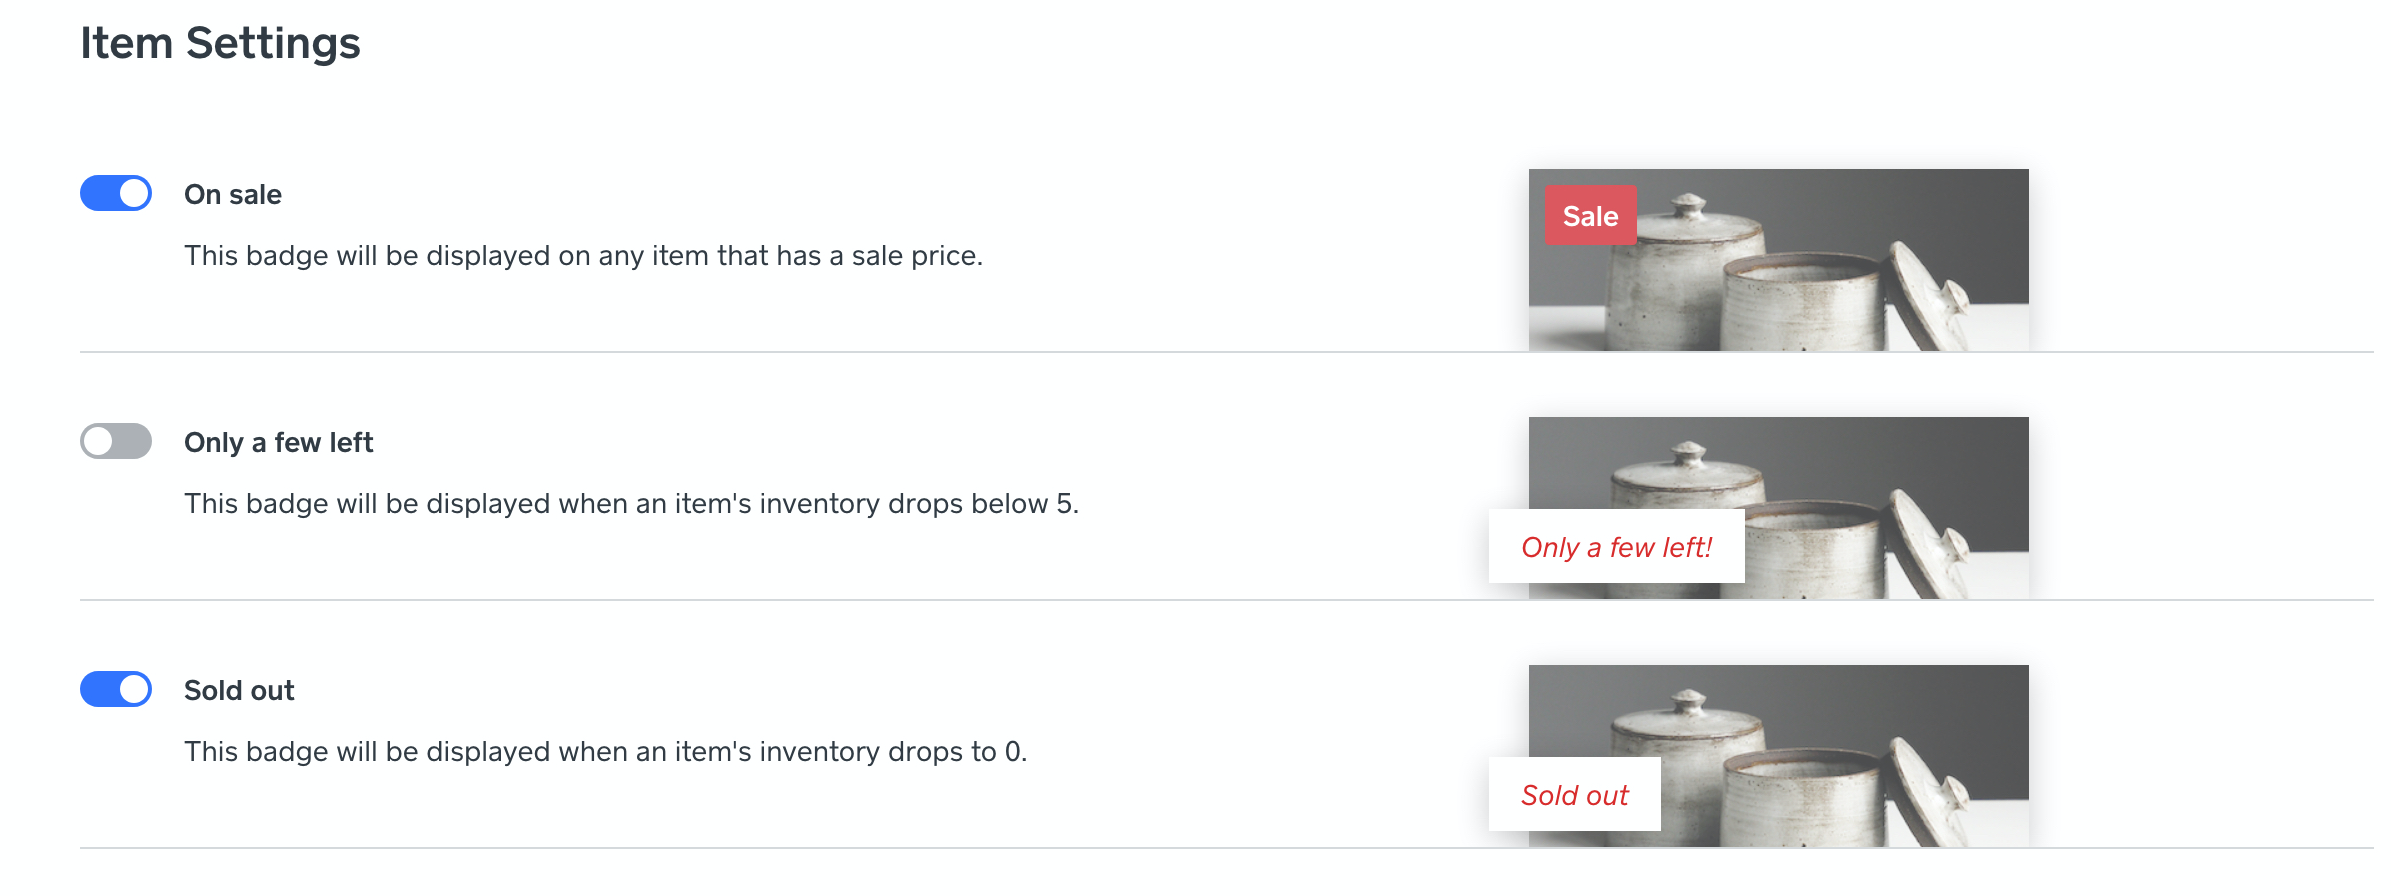Click the divider line below On sale row
This screenshot has width=2391, height=896.
coord(800,352)
